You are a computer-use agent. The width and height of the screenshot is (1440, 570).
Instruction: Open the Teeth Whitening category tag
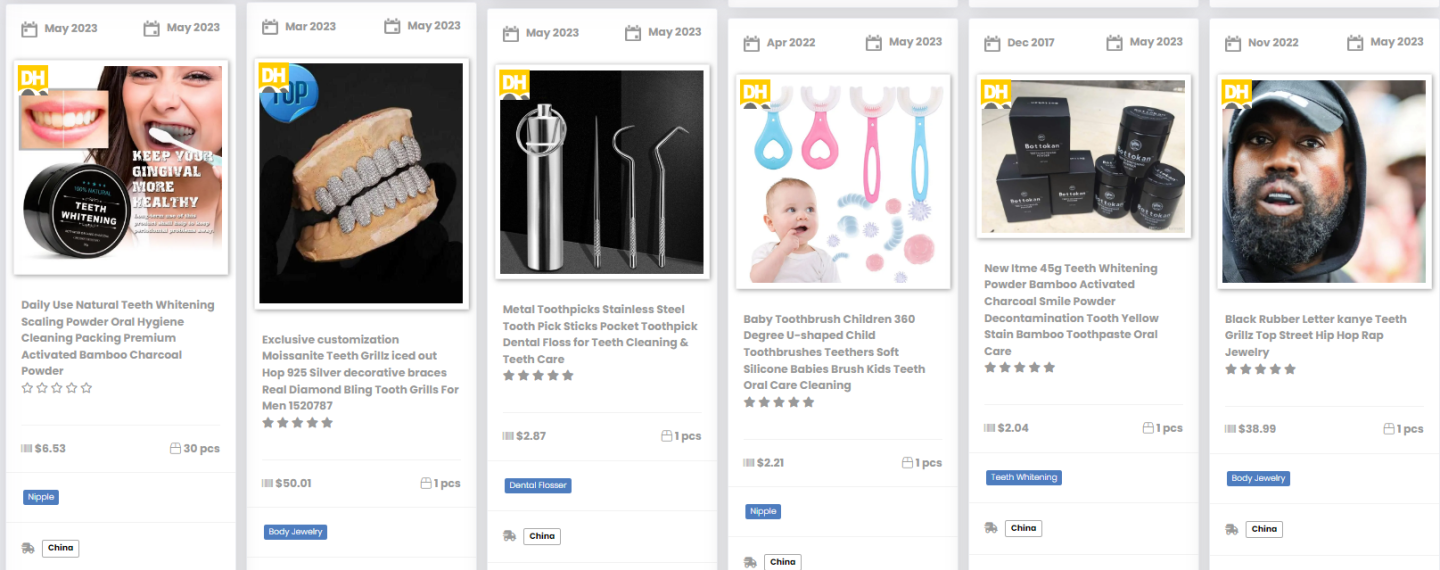point(1023,477)
